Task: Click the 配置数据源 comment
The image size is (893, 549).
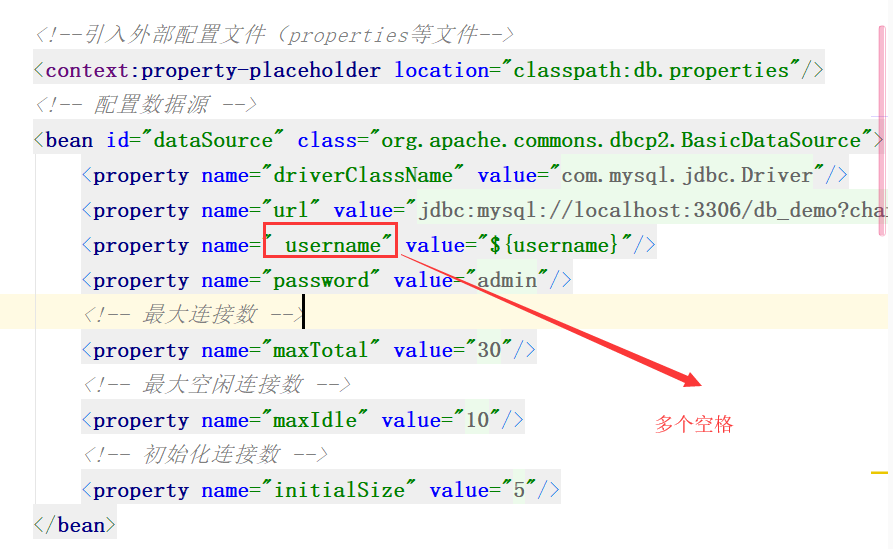Action: coord(146,105)
